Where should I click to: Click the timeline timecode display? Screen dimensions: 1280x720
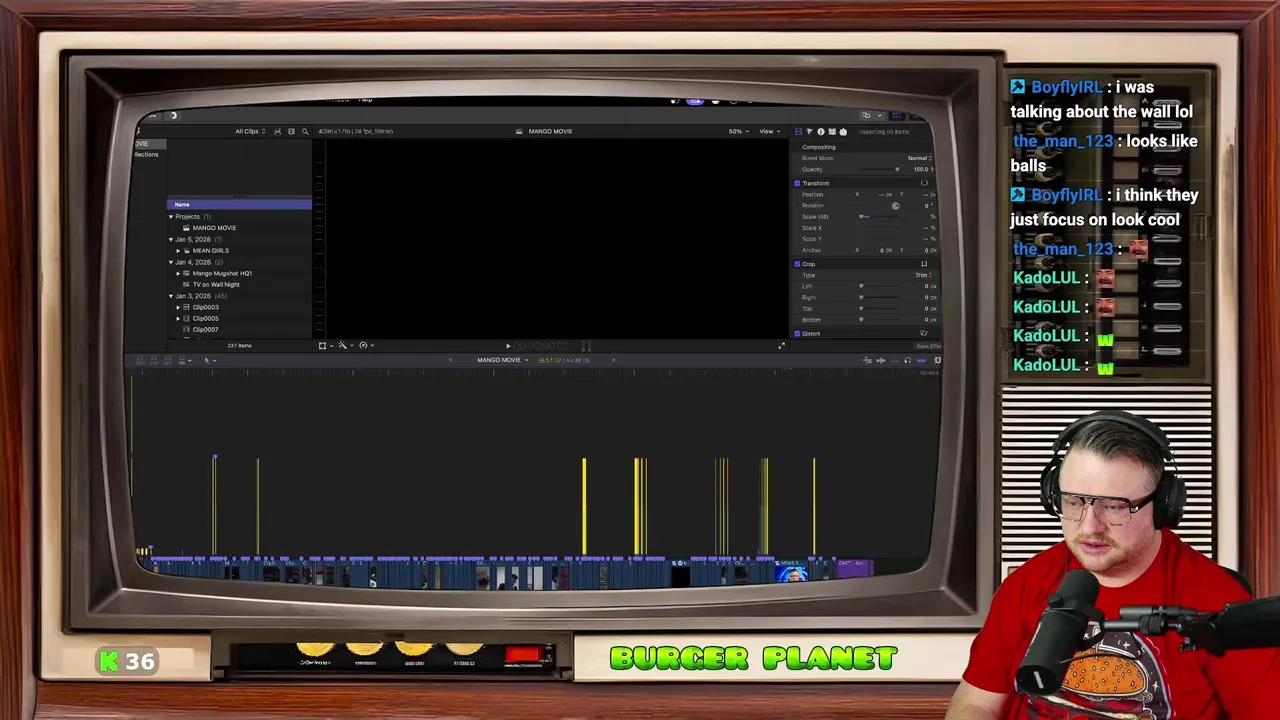click(564, 360)
